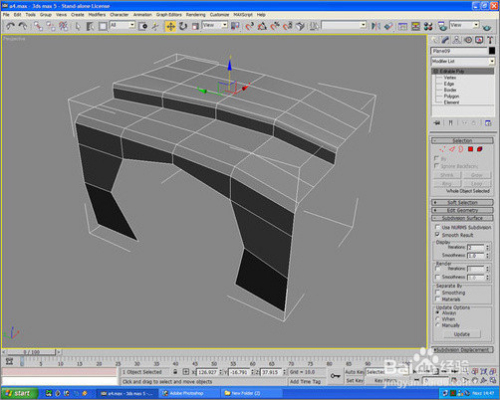Collapse the Selection rollout
Viewport: 500px width, 400px height.
point(462,140)
